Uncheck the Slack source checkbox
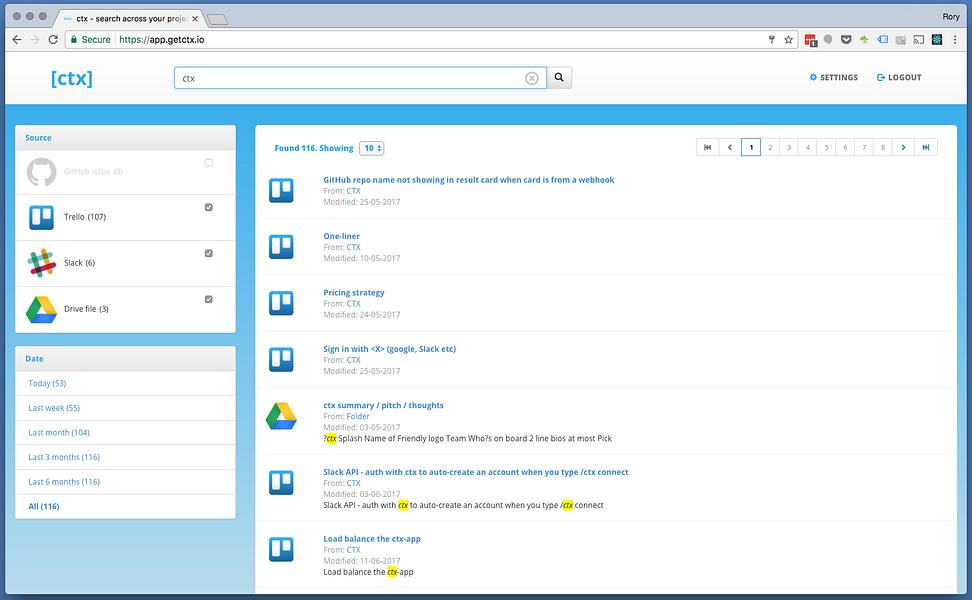This screenshot has height=600, width=972. (208, 254)
